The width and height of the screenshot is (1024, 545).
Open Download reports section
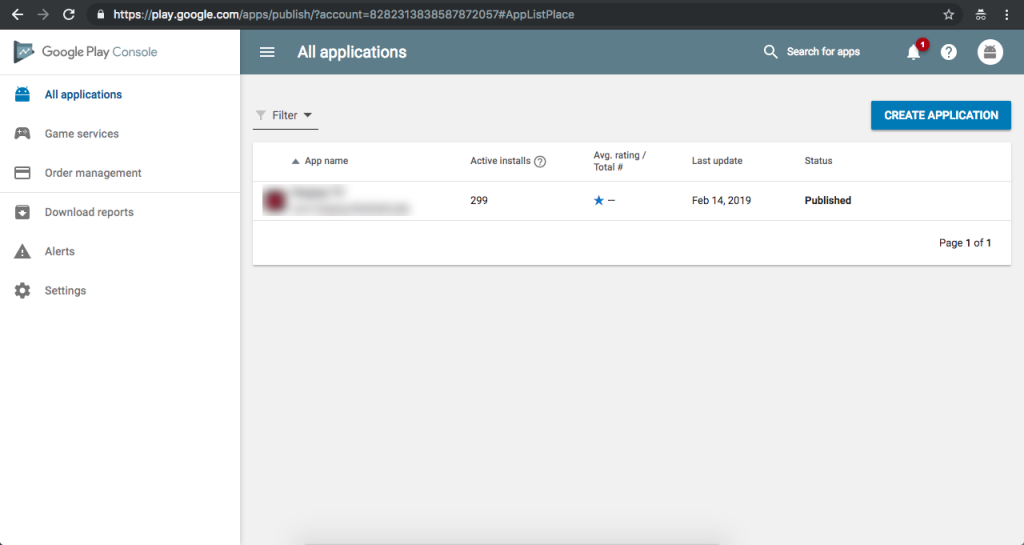point(89,212)
